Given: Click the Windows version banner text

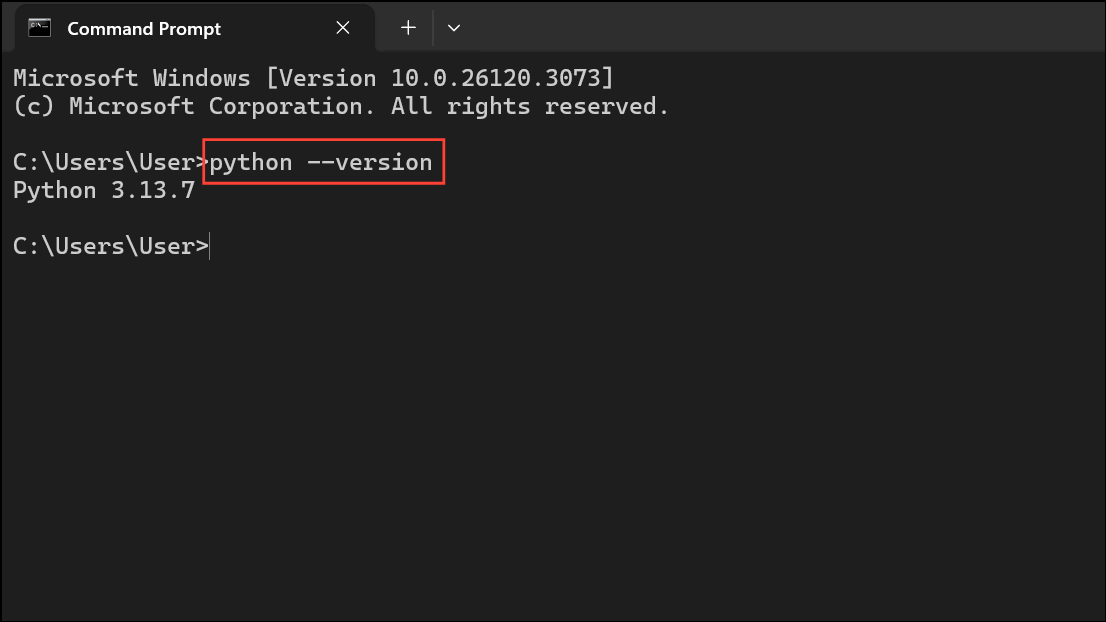Looking at the screenshot, I should click(x=311, y=77).
